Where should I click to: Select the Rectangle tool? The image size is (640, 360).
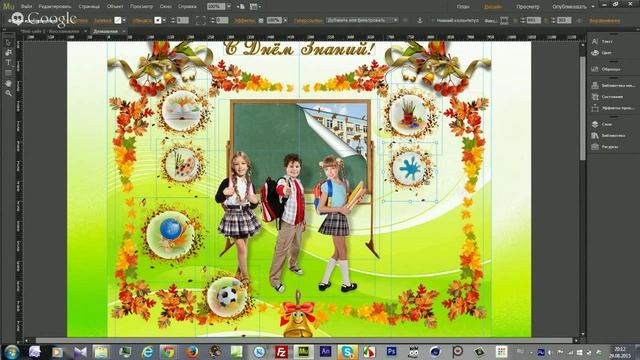coord(8,73)
